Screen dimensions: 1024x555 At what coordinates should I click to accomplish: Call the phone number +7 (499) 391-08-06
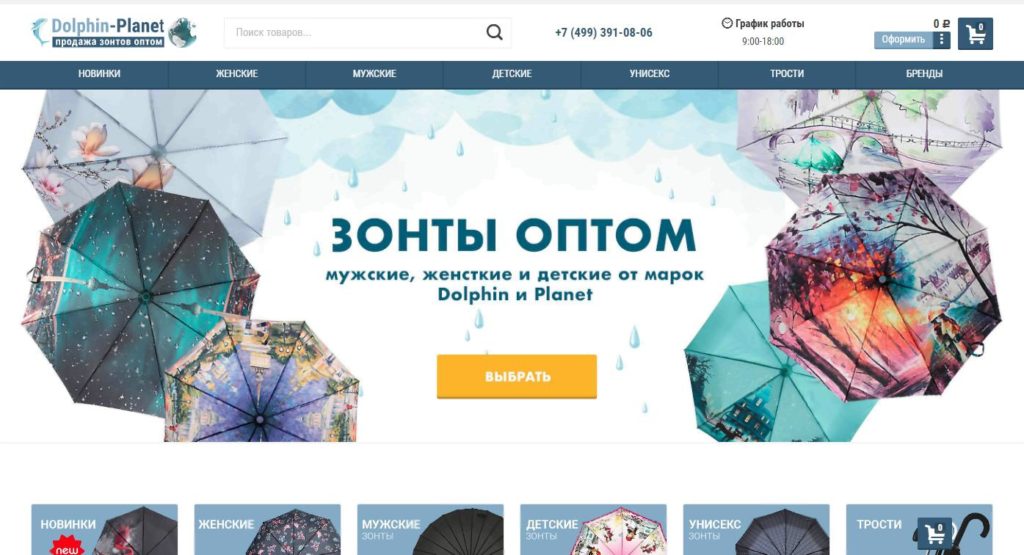(x=603, y=33)
